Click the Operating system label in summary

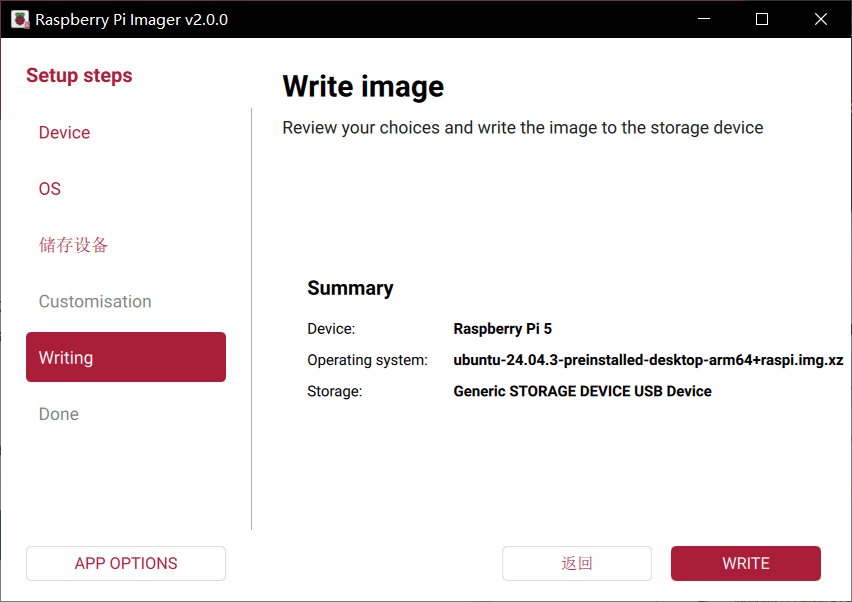367,360
